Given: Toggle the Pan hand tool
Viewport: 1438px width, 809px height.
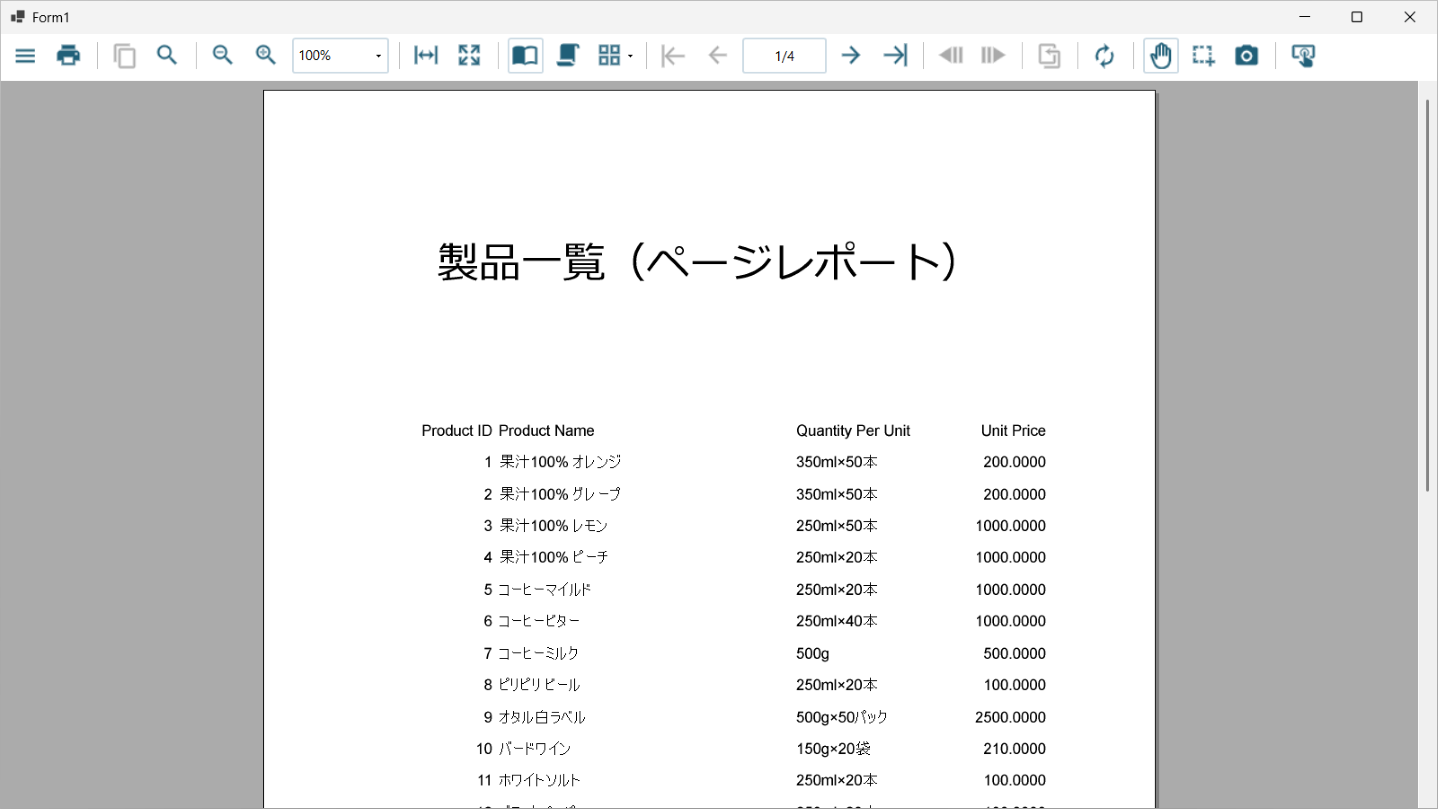Looking at the screenshot, I should (x=1161, y=56).
